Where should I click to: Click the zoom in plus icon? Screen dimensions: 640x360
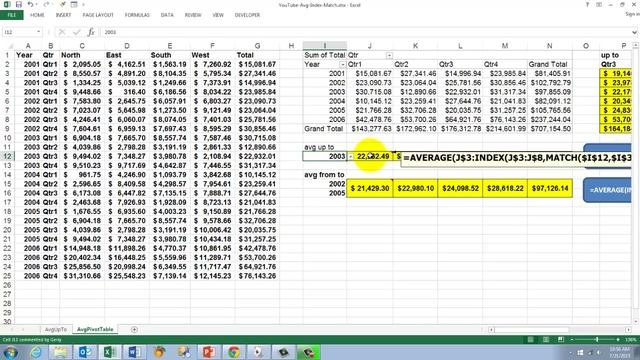[618, 340]
